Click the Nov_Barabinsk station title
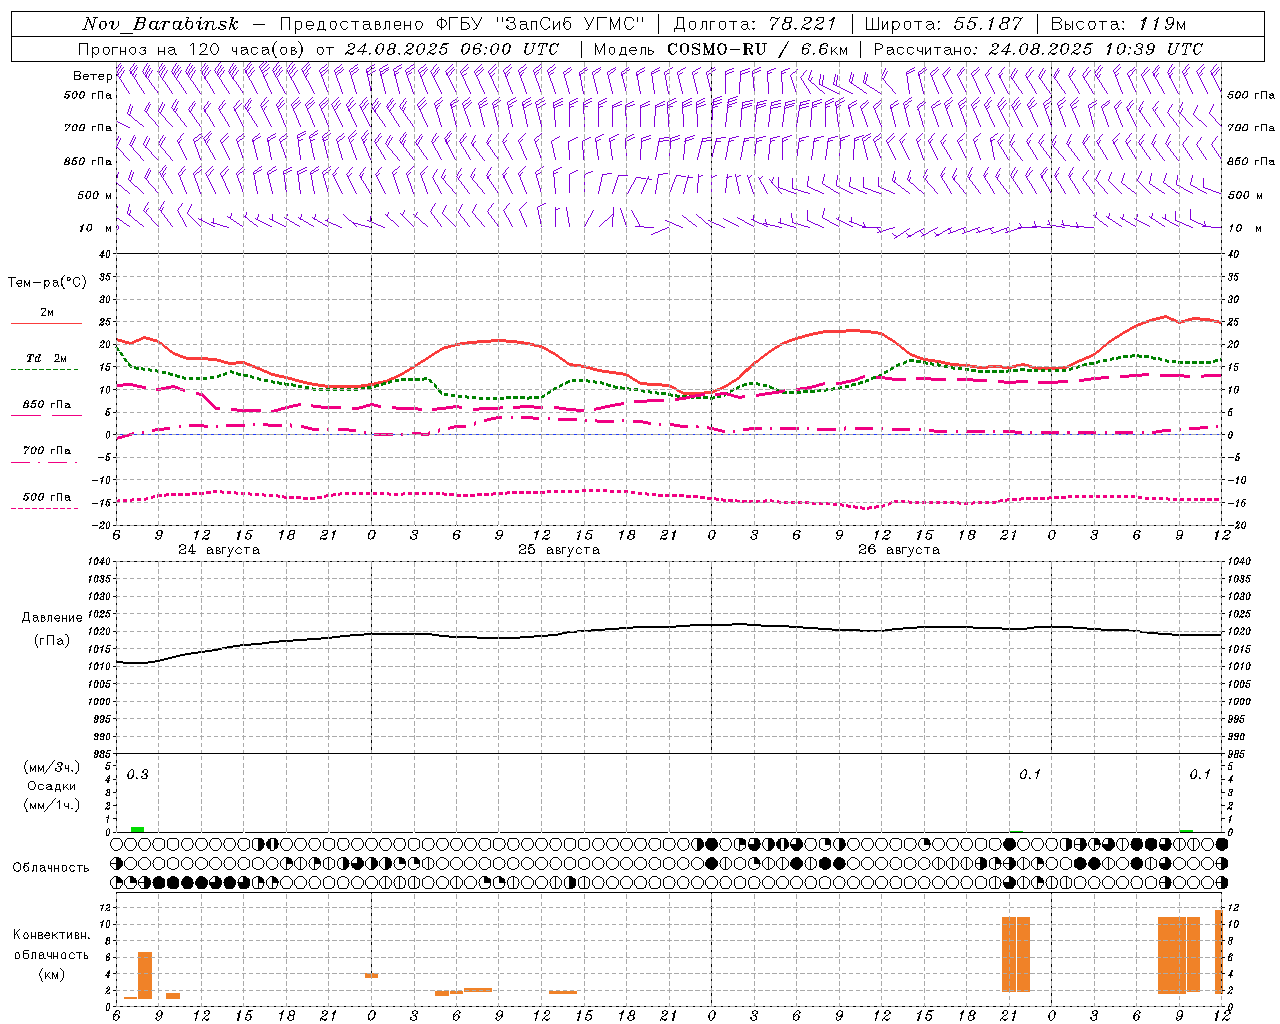This screenshot has width=1280, height=1024. [160, 24]
